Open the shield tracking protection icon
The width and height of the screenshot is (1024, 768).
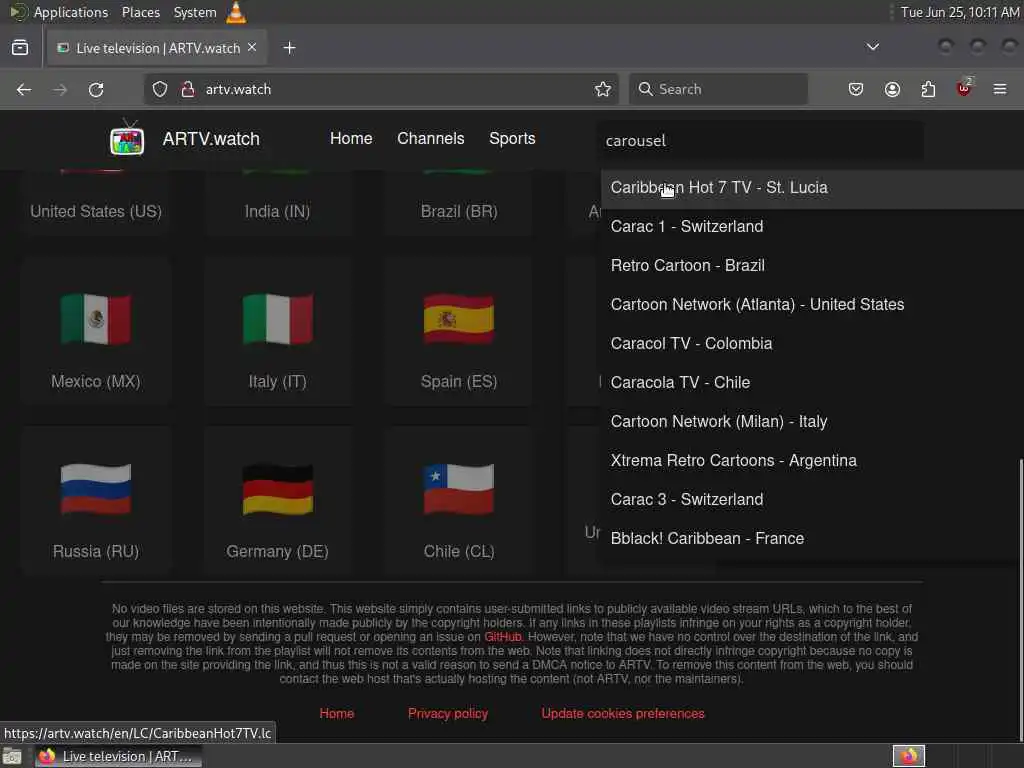point(160,89)
